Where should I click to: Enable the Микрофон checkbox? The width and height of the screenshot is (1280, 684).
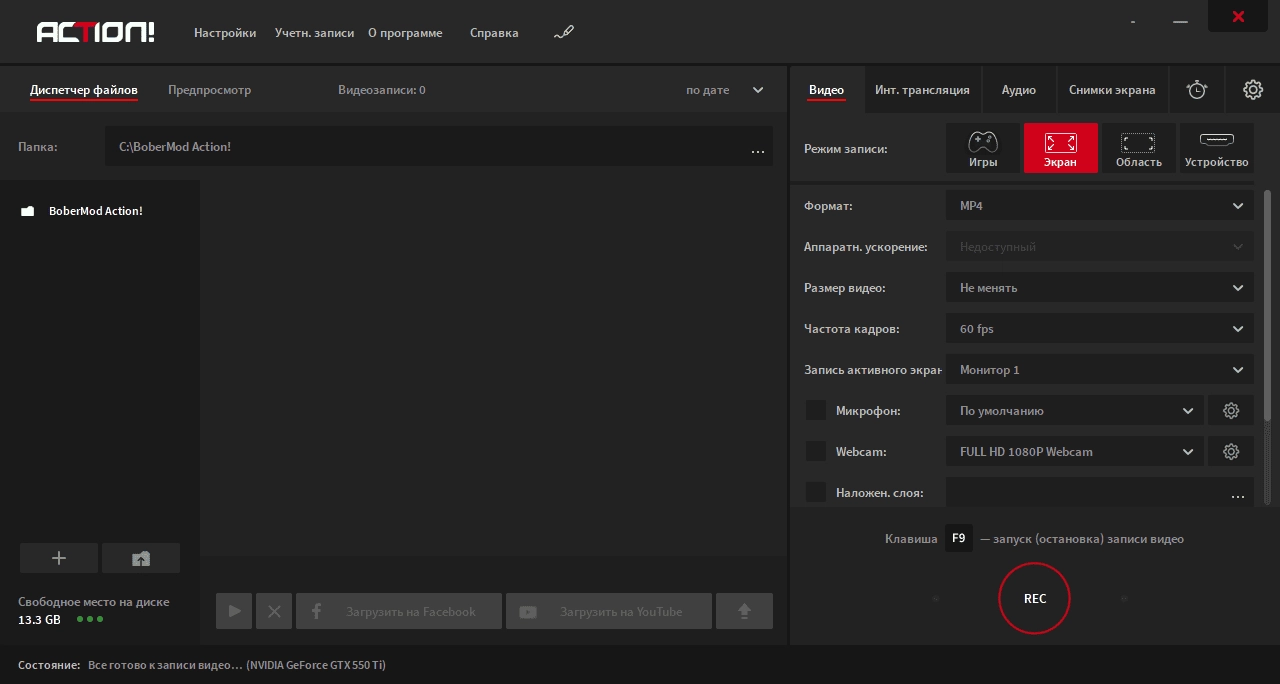[x=816, y=410]
